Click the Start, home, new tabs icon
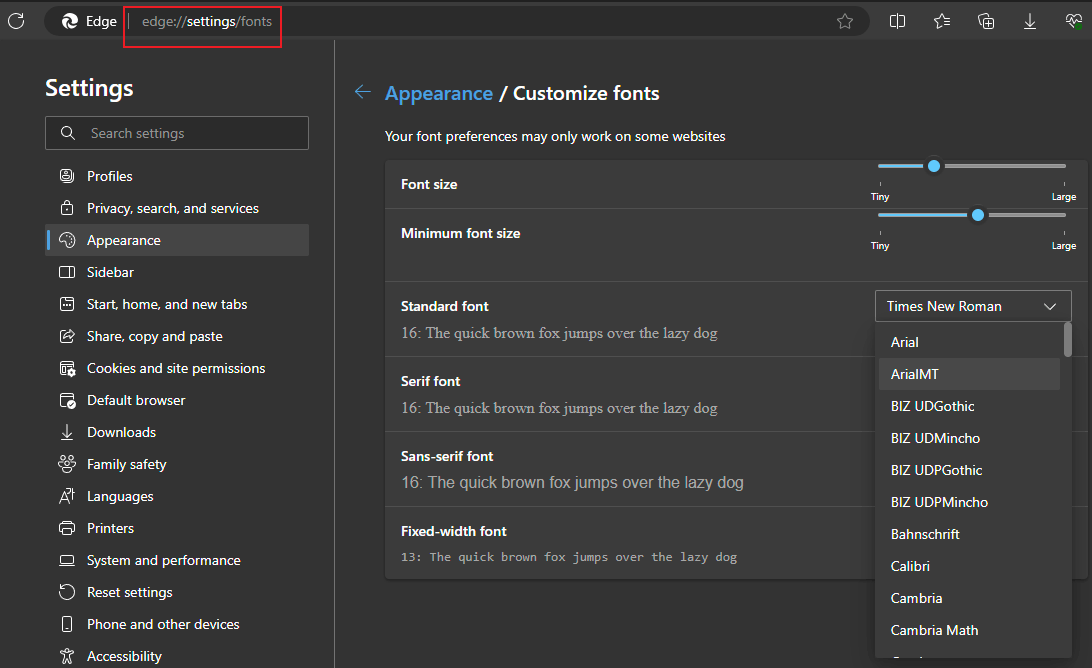 click(67, 304)
